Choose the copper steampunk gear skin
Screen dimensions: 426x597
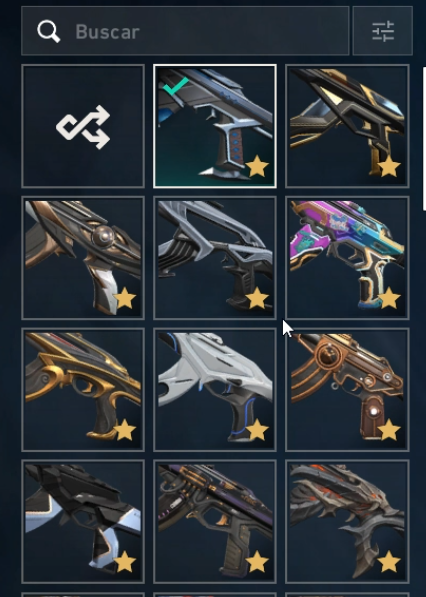tap(347, 389)
